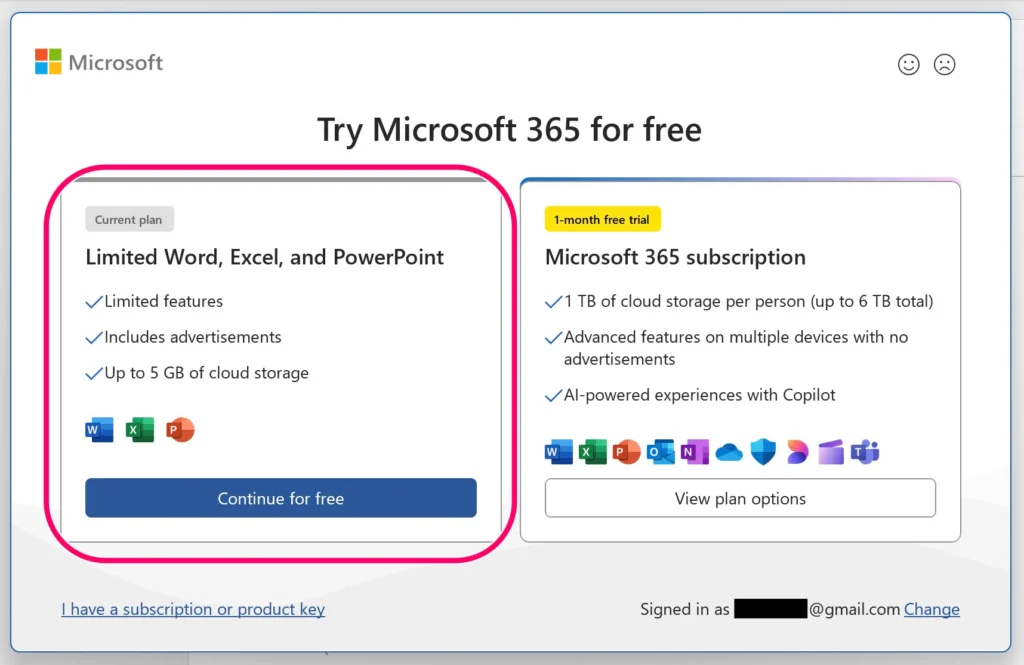Click the Microsoft logo
1024x665 pixels.
(99, 62)
